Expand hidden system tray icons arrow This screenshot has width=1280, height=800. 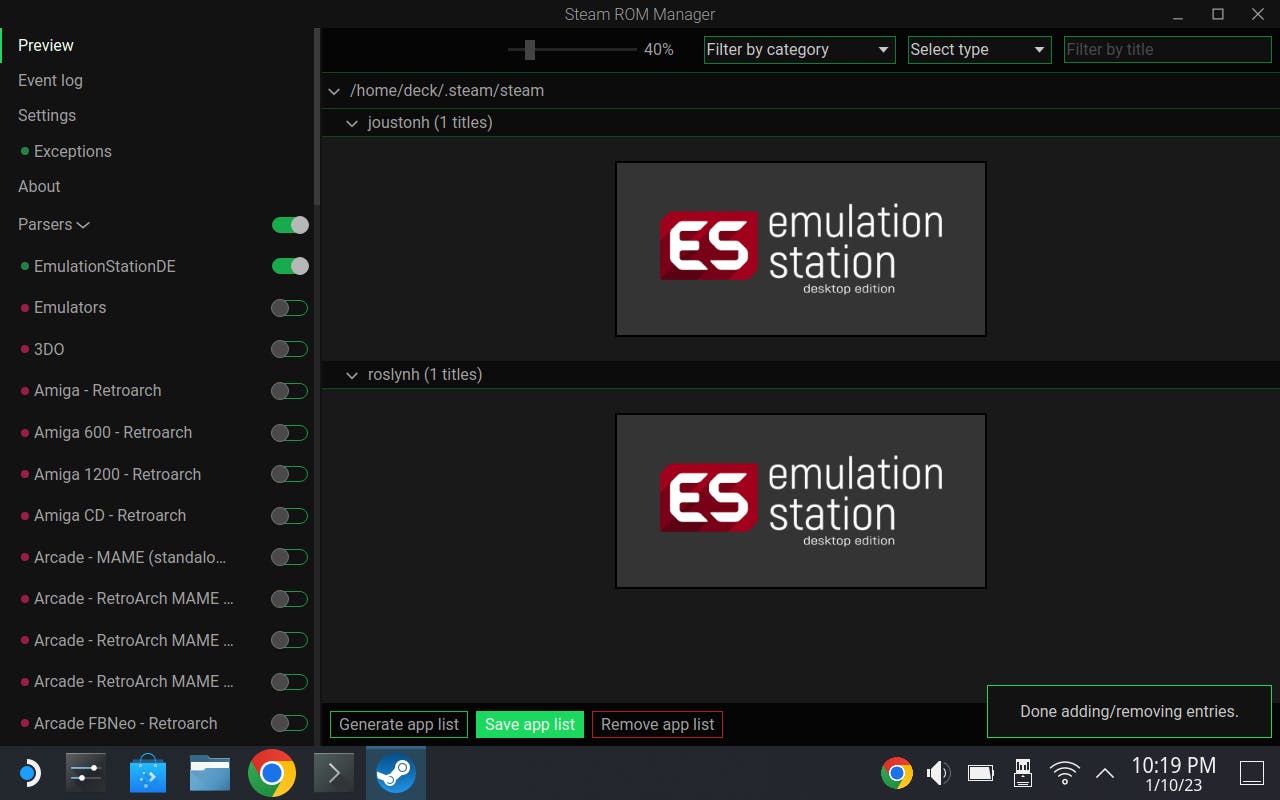pos(1105,773)
